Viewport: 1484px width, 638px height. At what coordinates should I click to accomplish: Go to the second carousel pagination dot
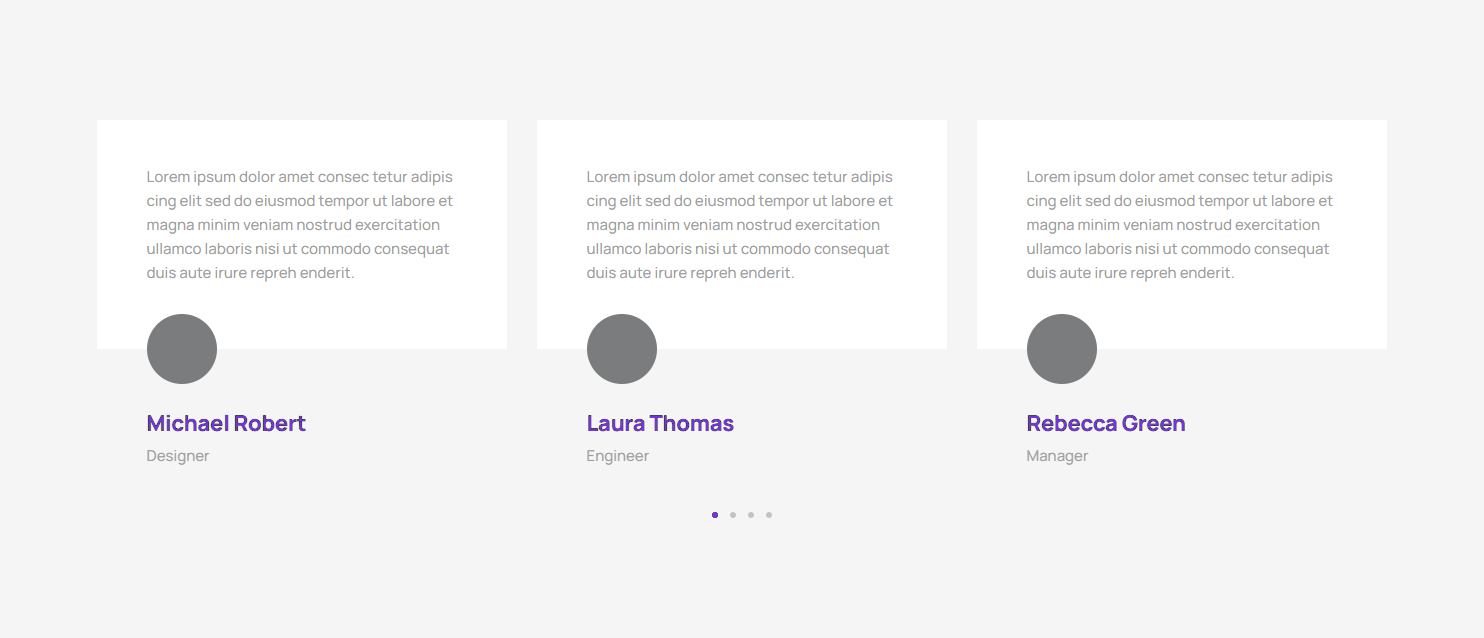pos(733,515)
